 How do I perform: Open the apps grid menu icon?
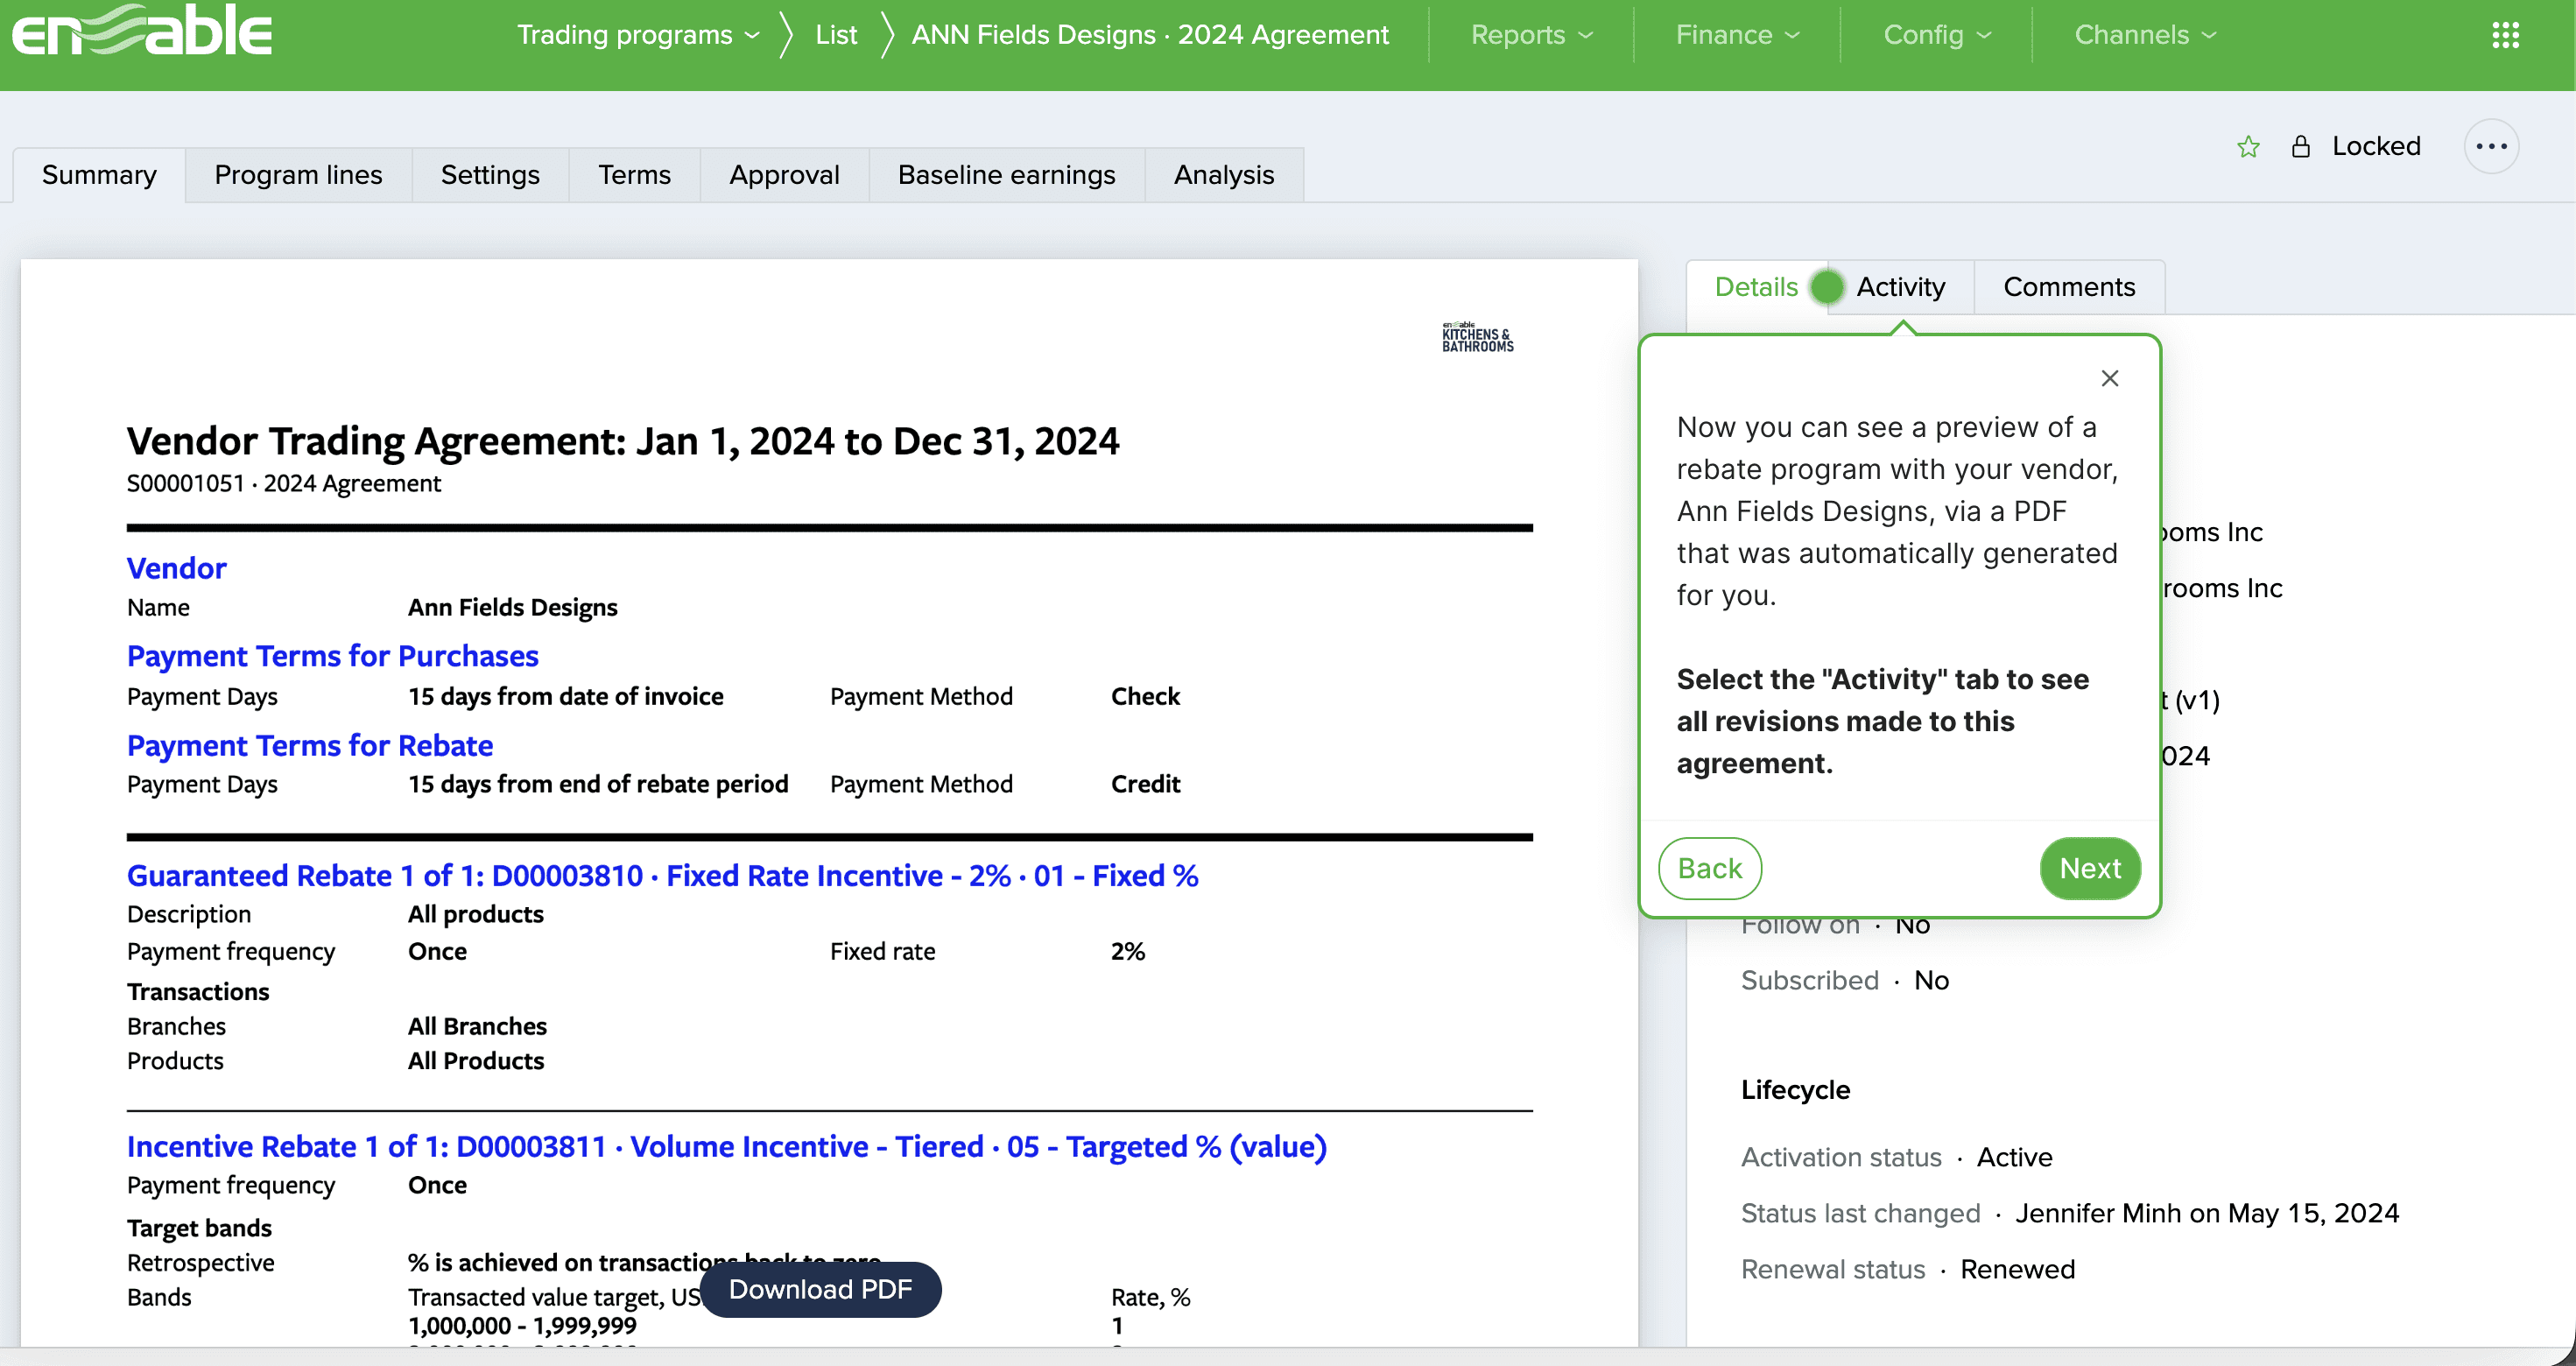pyautogui.click(x=2505, y=35)
